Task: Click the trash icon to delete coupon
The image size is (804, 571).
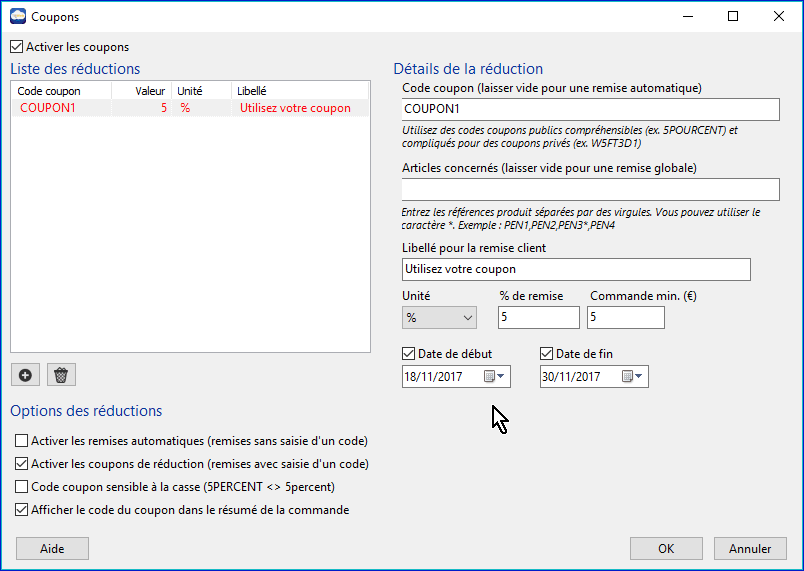Action: [61, 375]
